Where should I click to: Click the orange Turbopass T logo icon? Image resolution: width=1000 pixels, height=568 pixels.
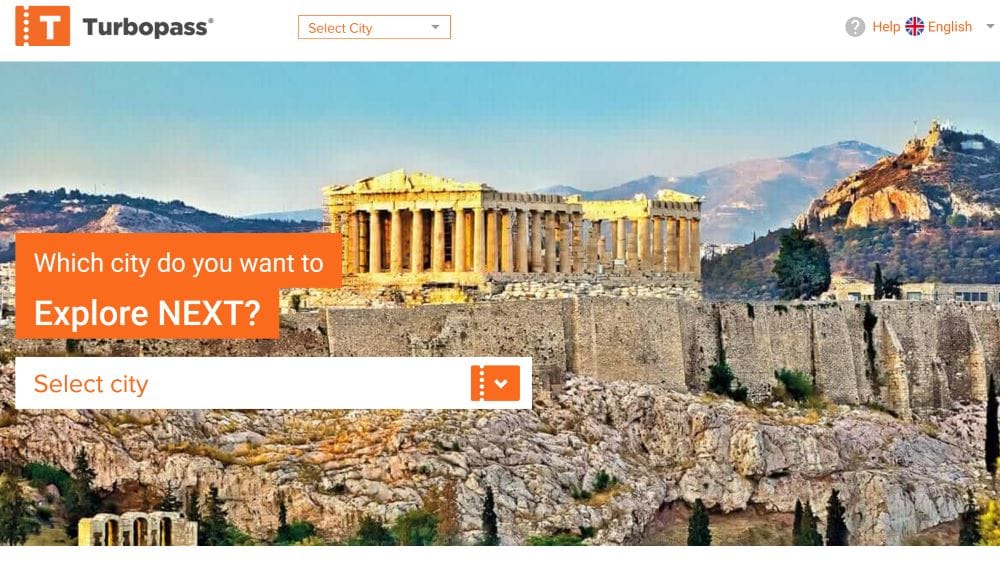[x=43, y=26]
